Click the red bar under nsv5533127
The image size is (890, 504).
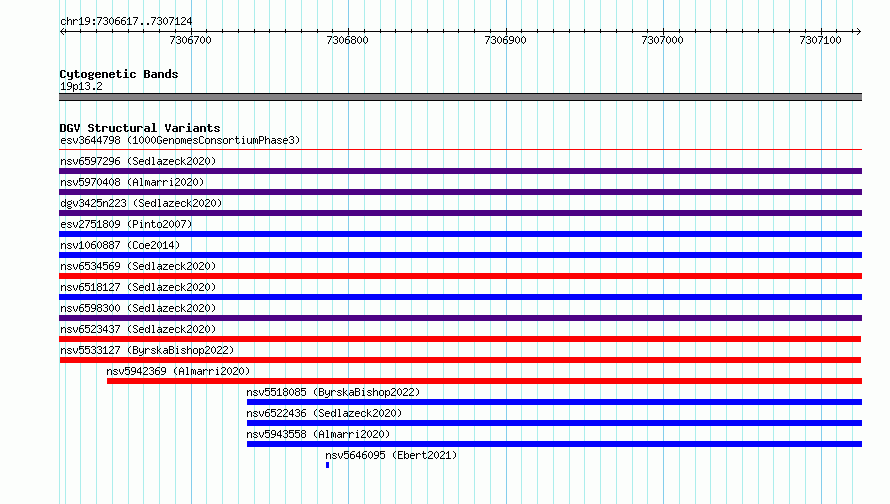[x=460, y=360]
